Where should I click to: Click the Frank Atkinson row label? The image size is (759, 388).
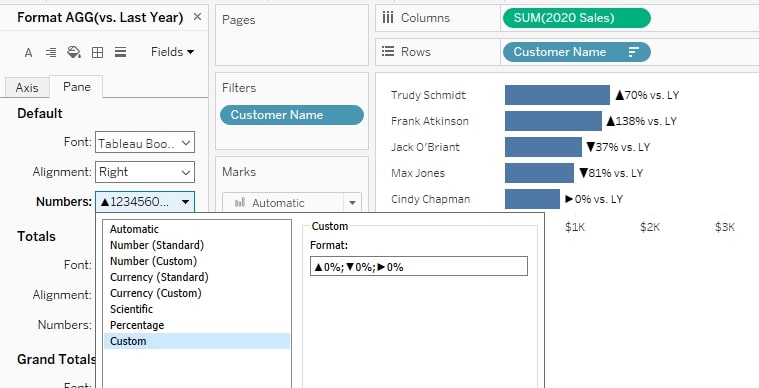coord(430,121)
